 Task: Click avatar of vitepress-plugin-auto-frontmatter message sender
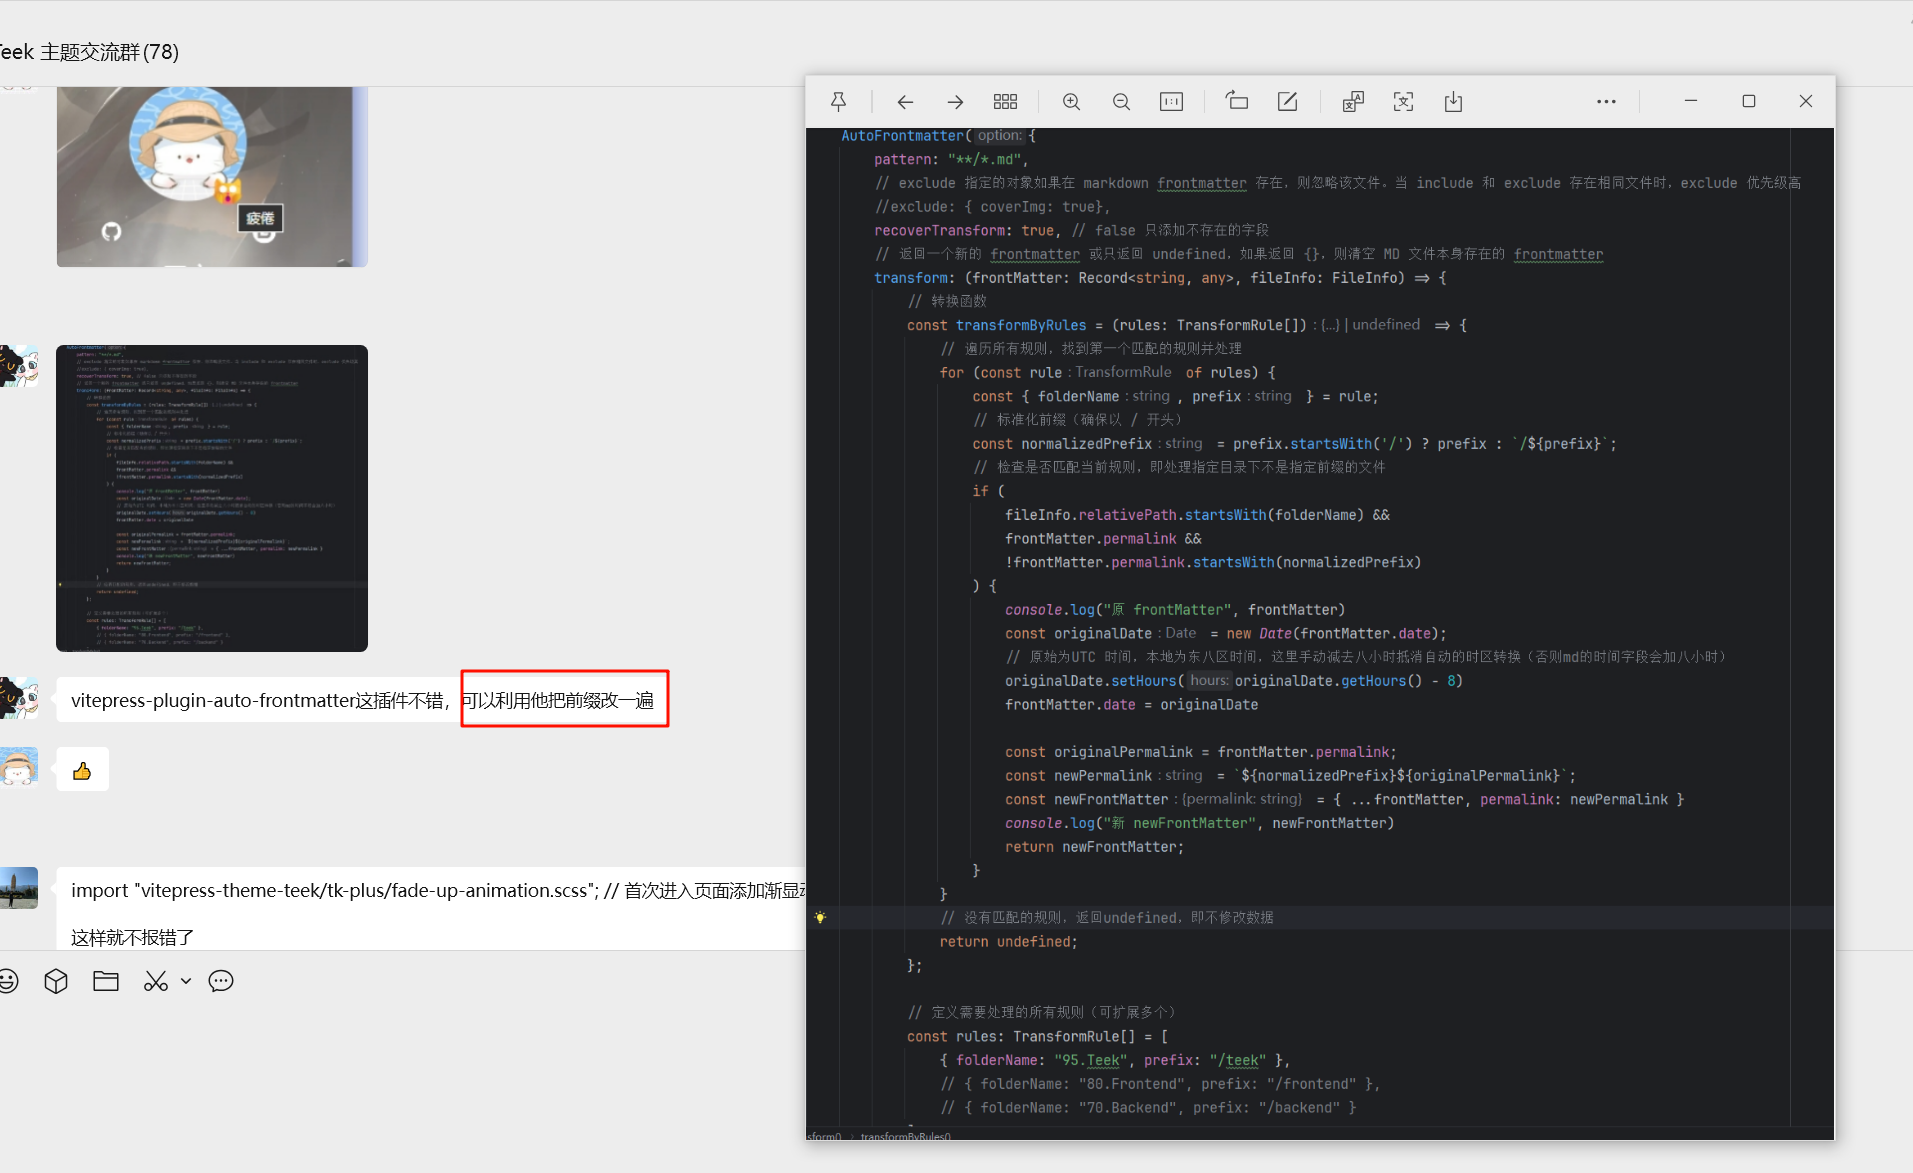click(x=19, y=699)
